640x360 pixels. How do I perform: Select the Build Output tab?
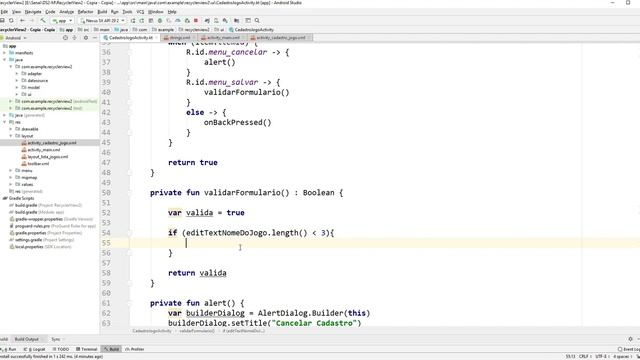27,339
